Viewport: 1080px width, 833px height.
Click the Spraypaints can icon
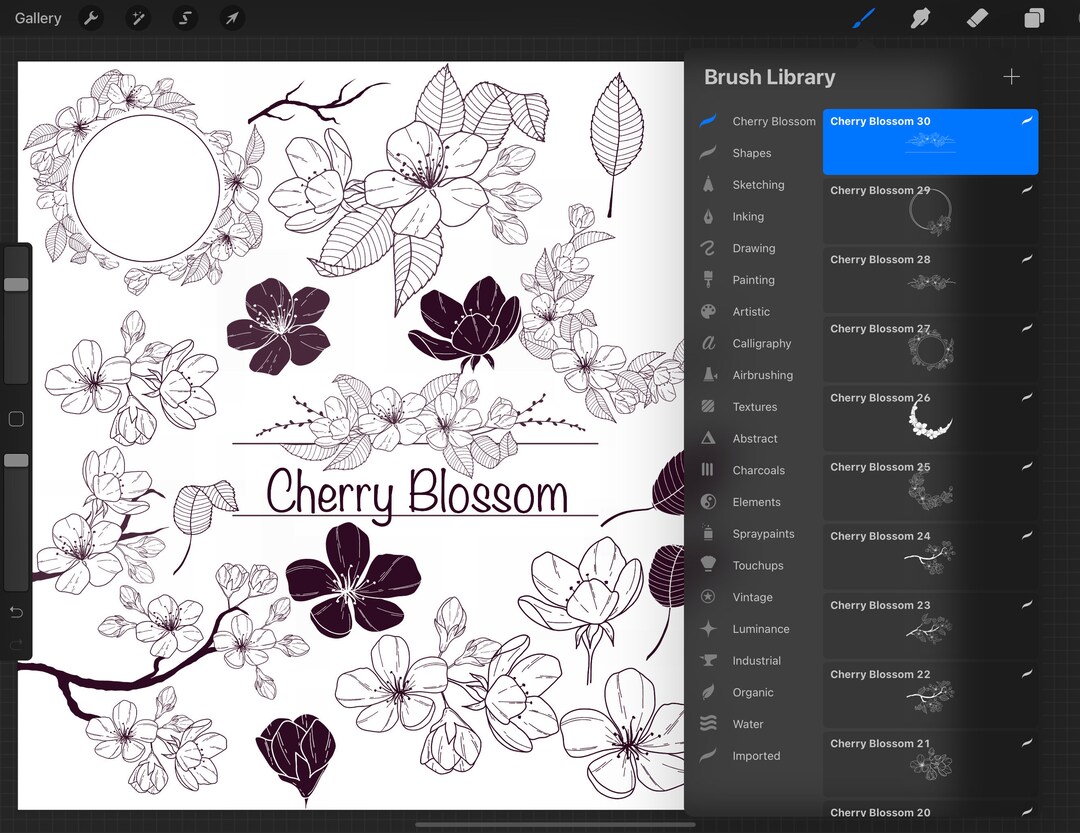coord(708,533)
